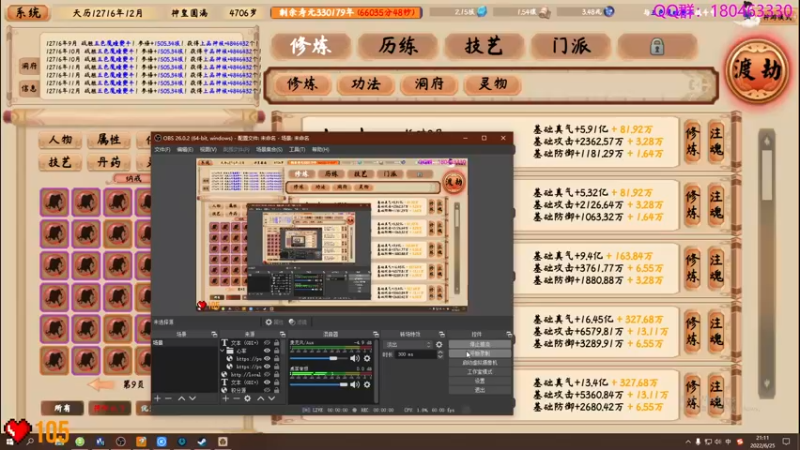
Task: Click 停止推流 in OBS controls
Action: [x=480, y=344]
